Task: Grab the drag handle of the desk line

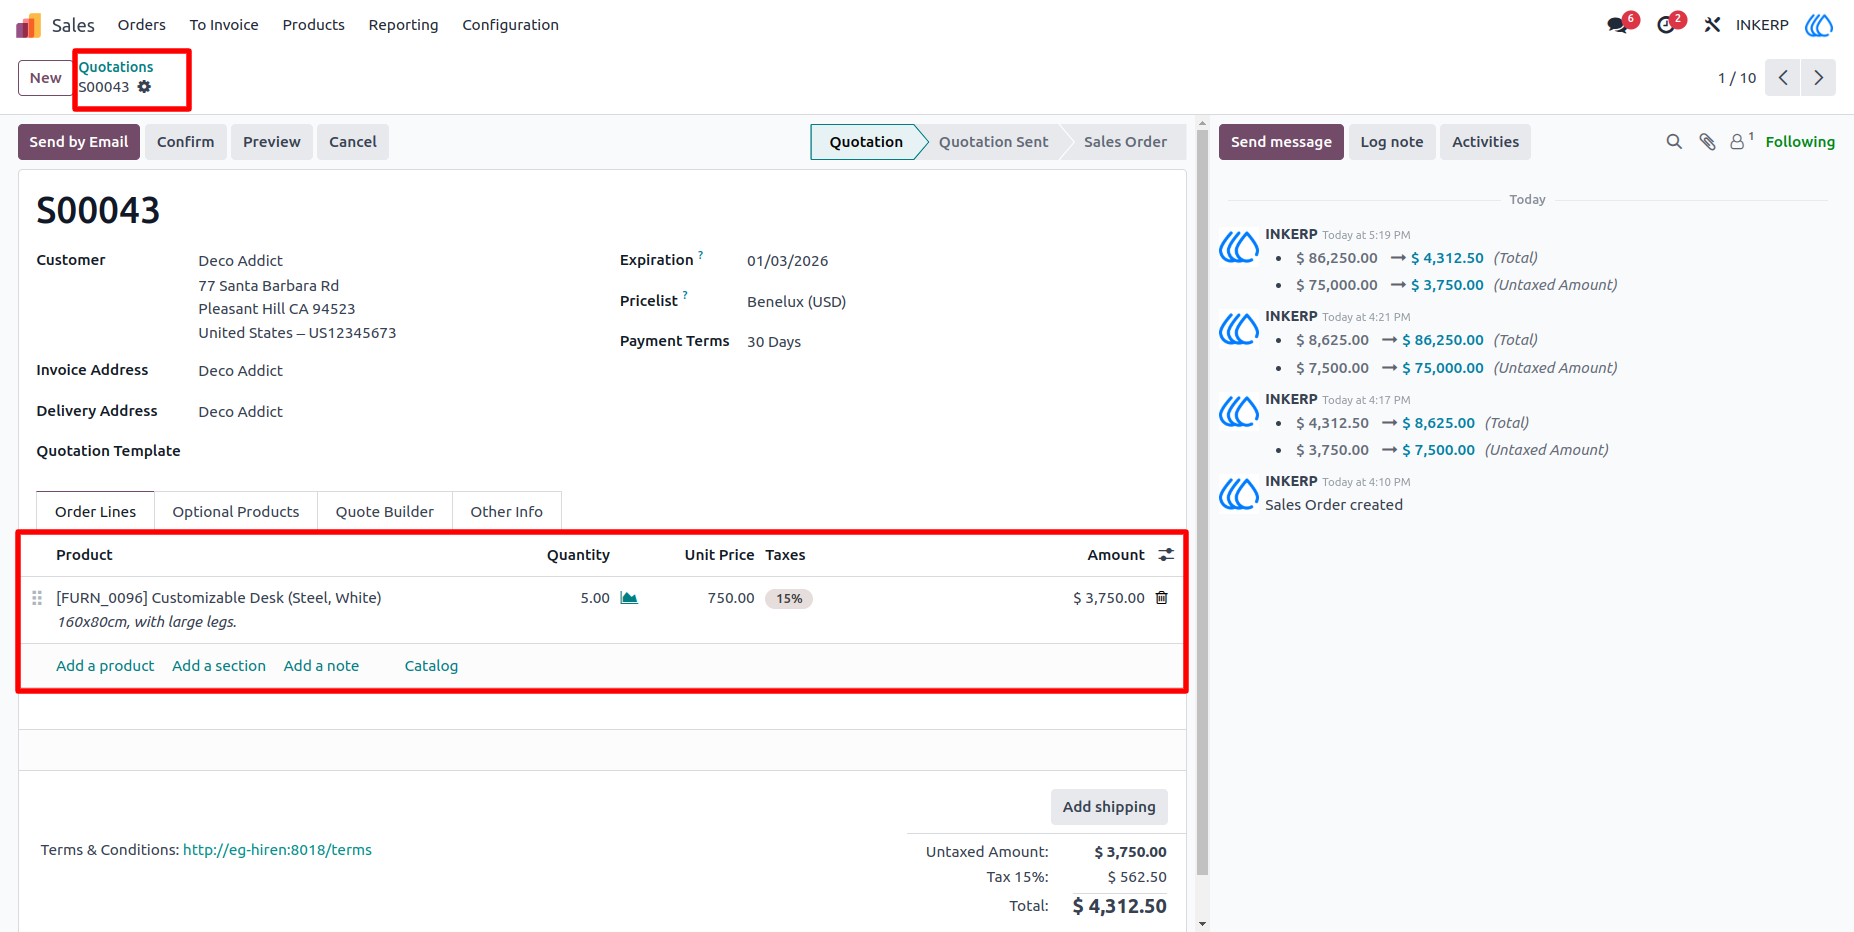Action: click(x=37, y=598)
